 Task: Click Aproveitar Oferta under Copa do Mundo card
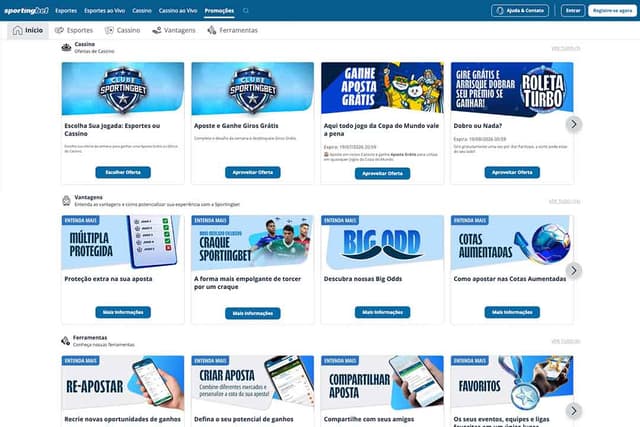pos(382,173)
